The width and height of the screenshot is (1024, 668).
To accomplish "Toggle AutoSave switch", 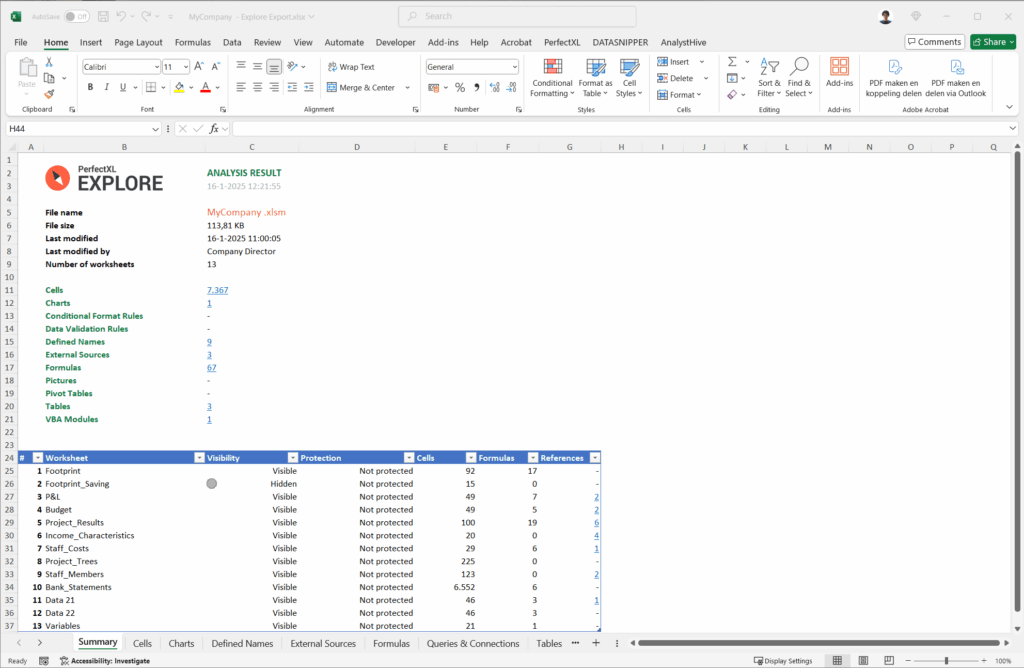I will pyautogui.click(x=76, y=16).
